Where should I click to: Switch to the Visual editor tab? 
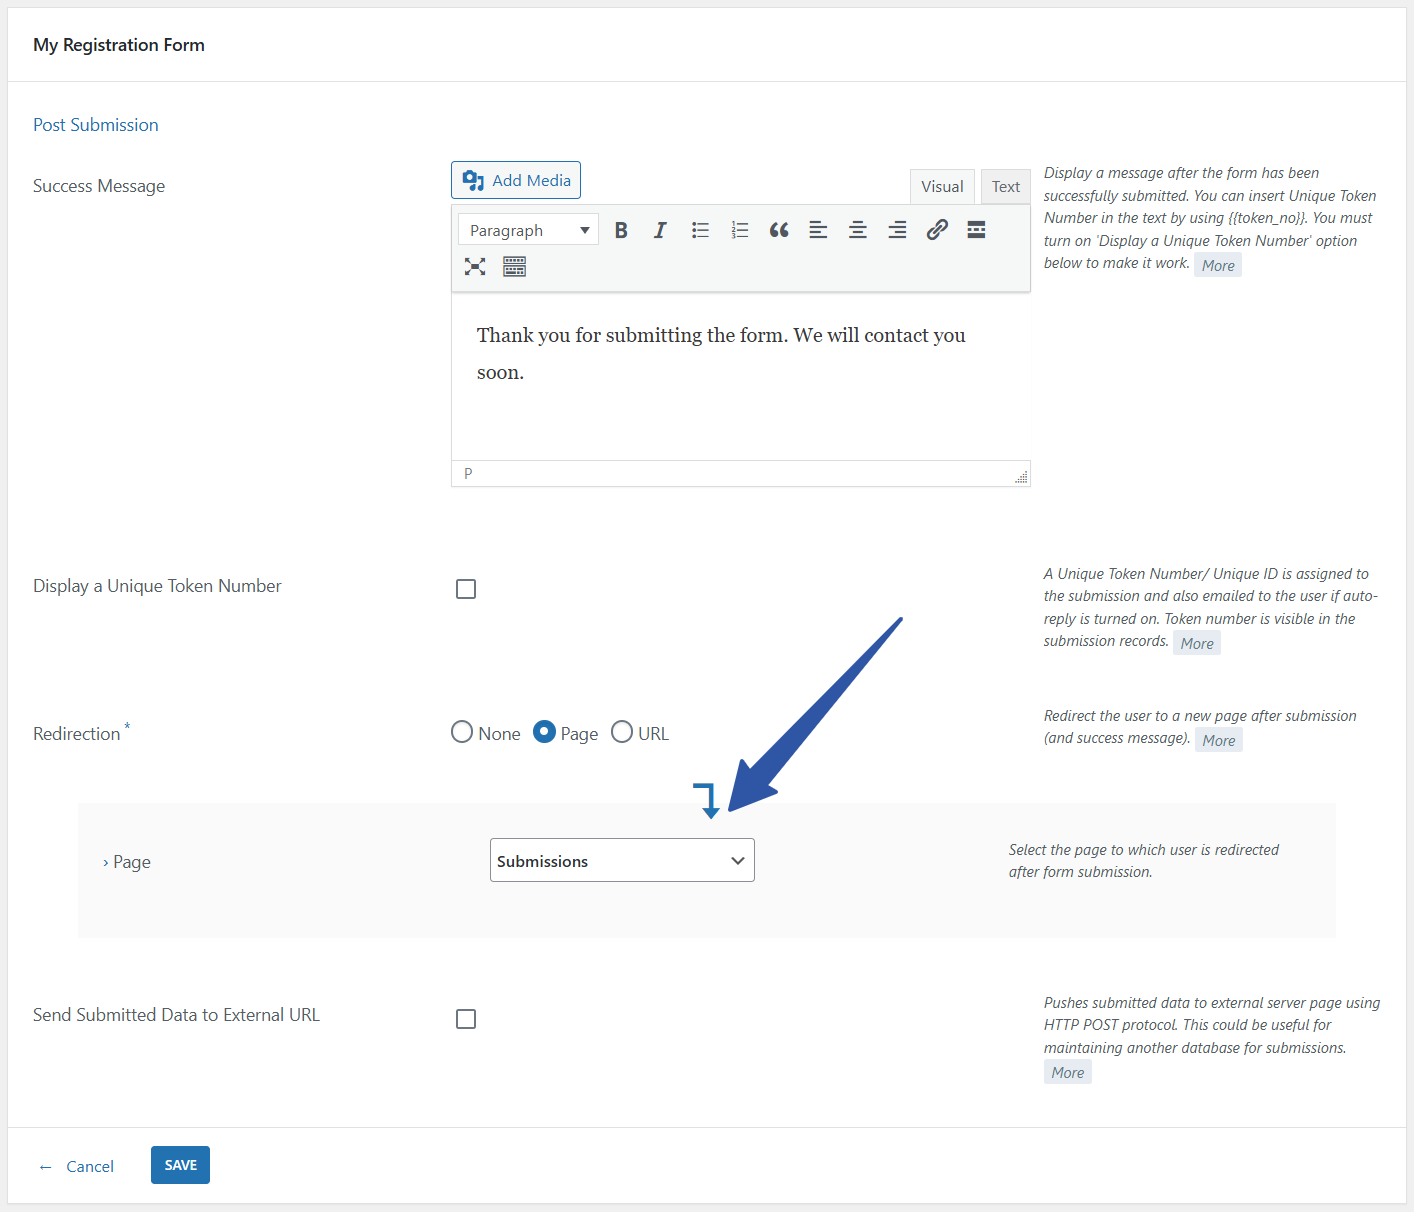[x=942, y=187]
